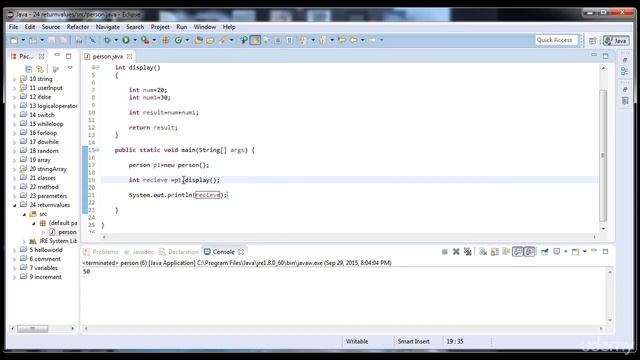Click the Writable status bar entry
640x360 pixels.
point(357,342)
